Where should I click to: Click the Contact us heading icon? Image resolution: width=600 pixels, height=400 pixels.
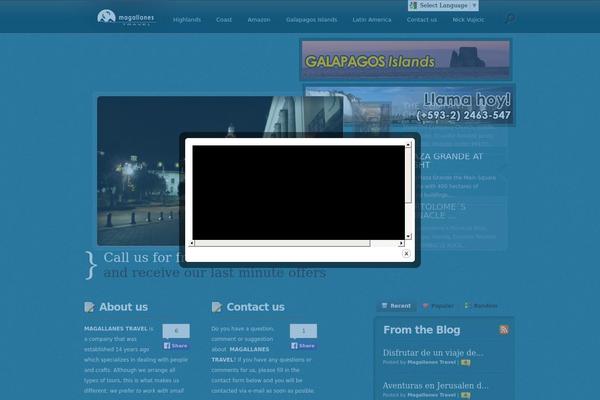click(x=217, y=307)
